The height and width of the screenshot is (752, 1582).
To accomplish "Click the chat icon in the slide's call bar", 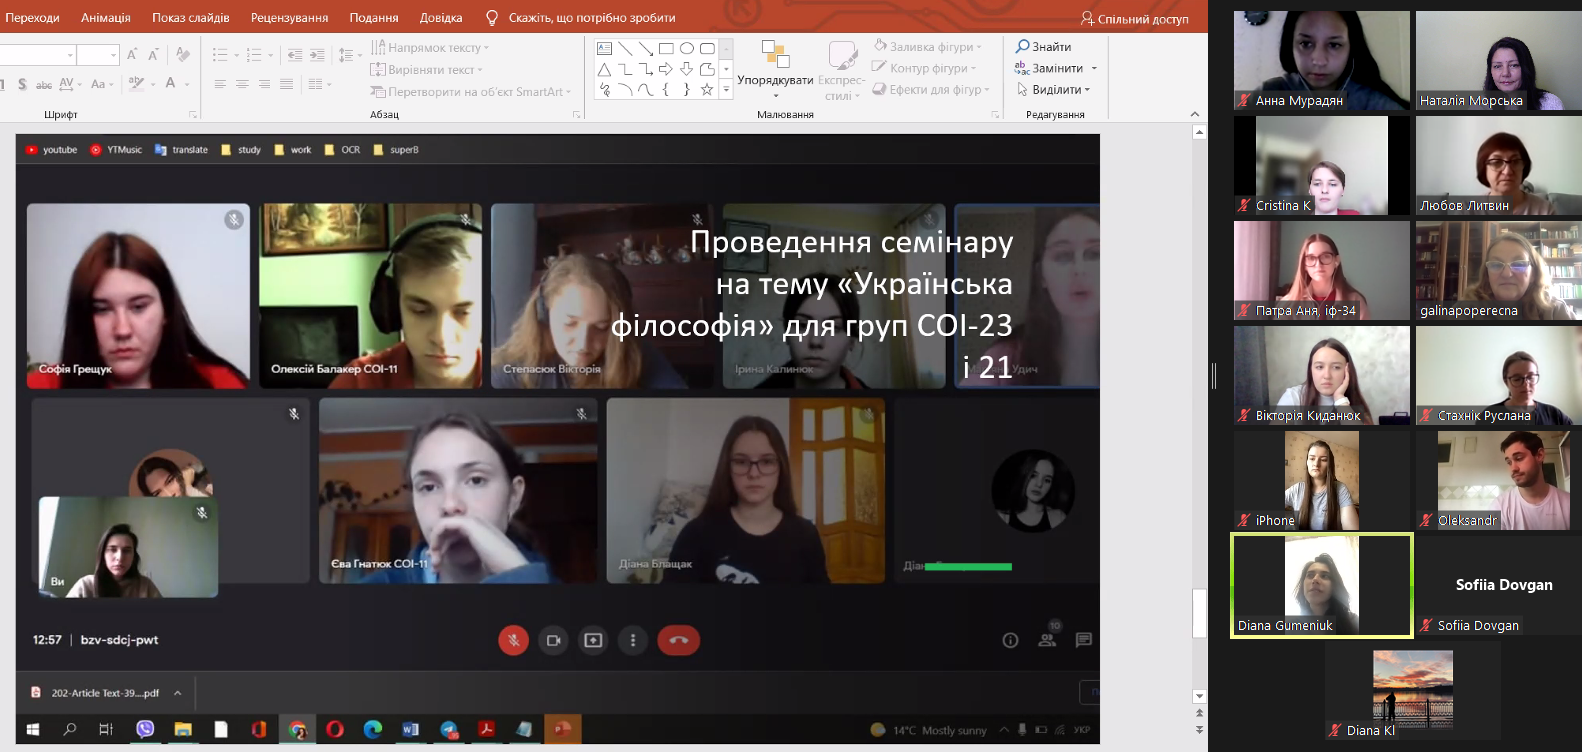I will [1084, 640].
